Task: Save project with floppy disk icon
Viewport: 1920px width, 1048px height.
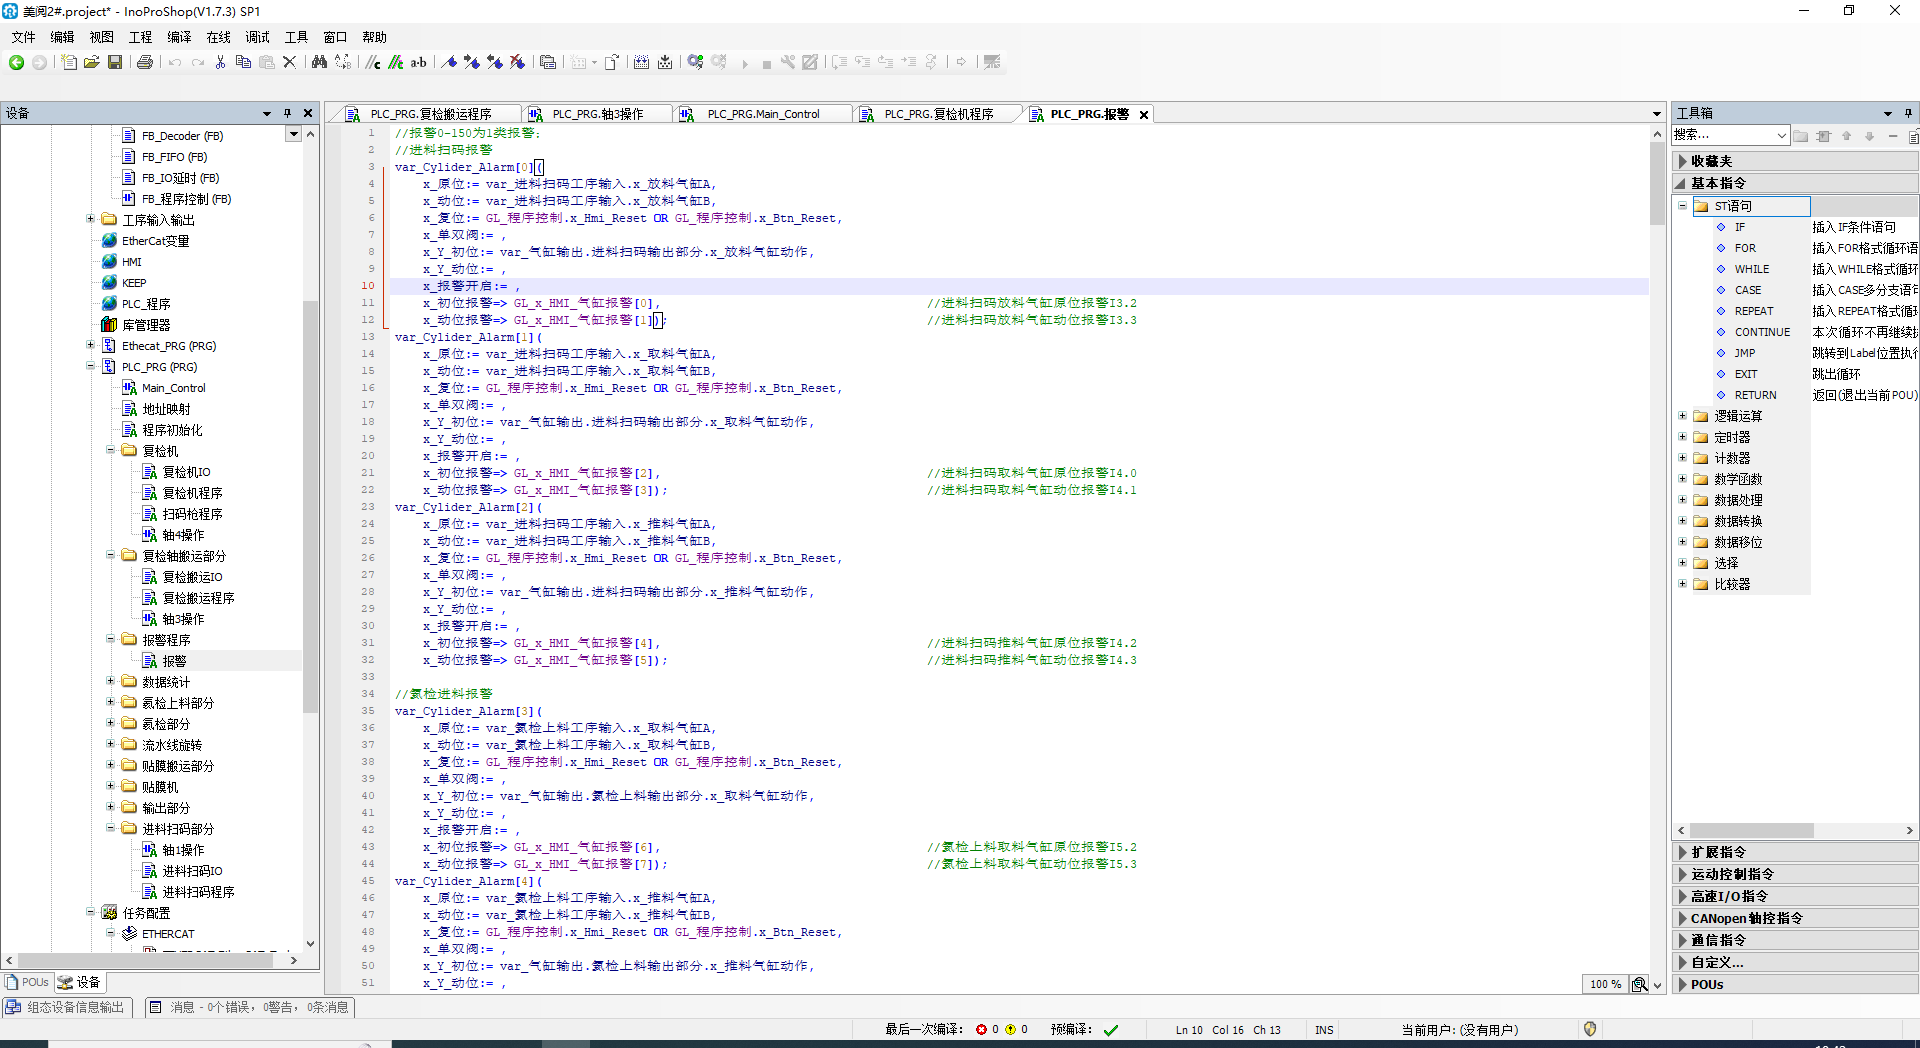Action: tap(115, 62)
